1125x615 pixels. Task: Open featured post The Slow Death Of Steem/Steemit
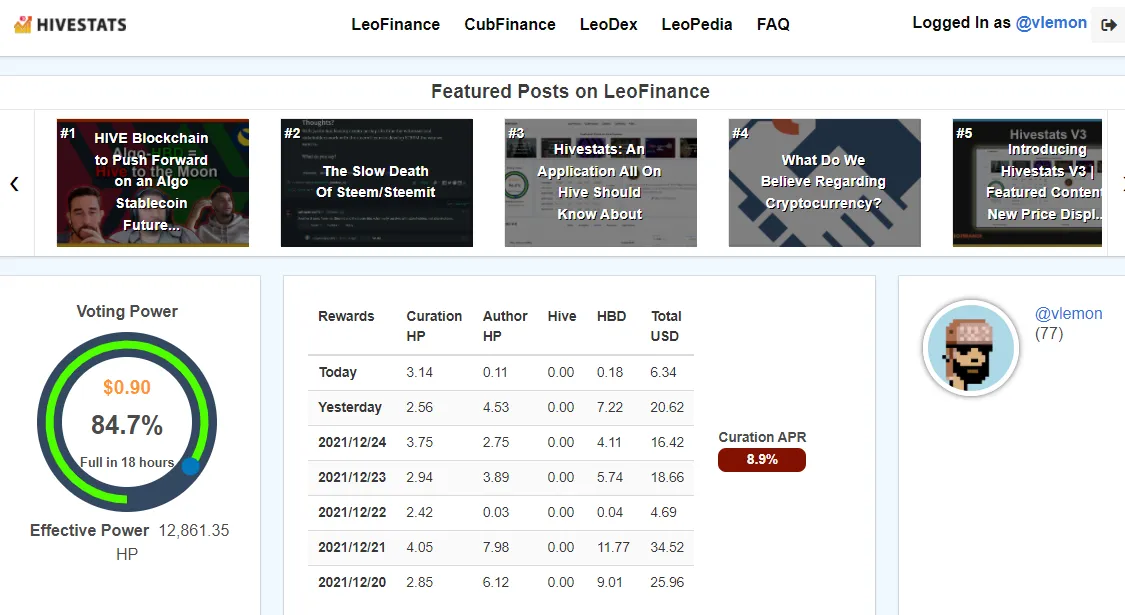[x=377, y=183]
